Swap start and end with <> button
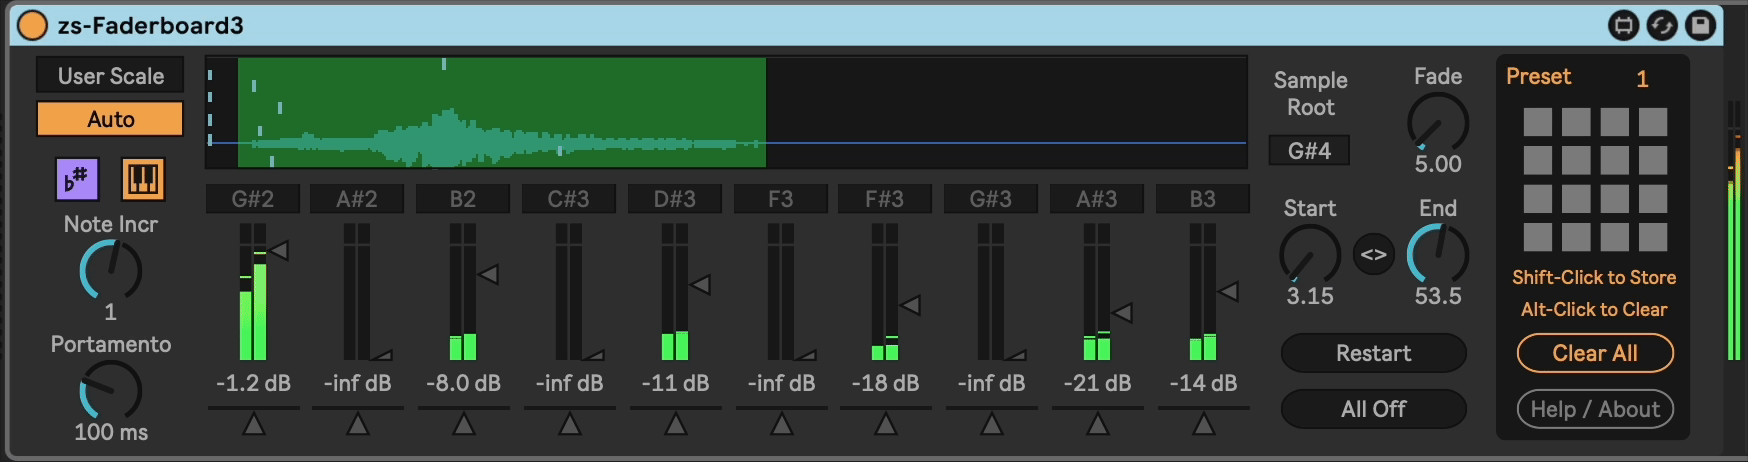This screenshot has height=462, width=1748. coord(1373,254)
